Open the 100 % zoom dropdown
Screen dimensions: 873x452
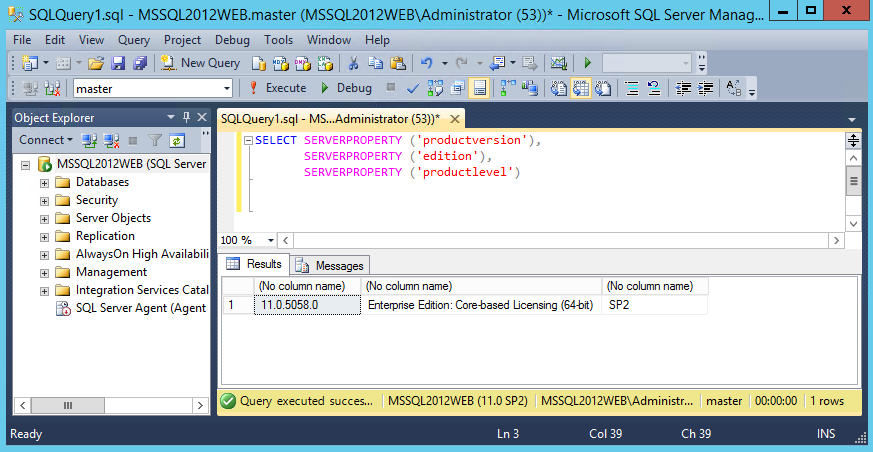tap(271, 241)
